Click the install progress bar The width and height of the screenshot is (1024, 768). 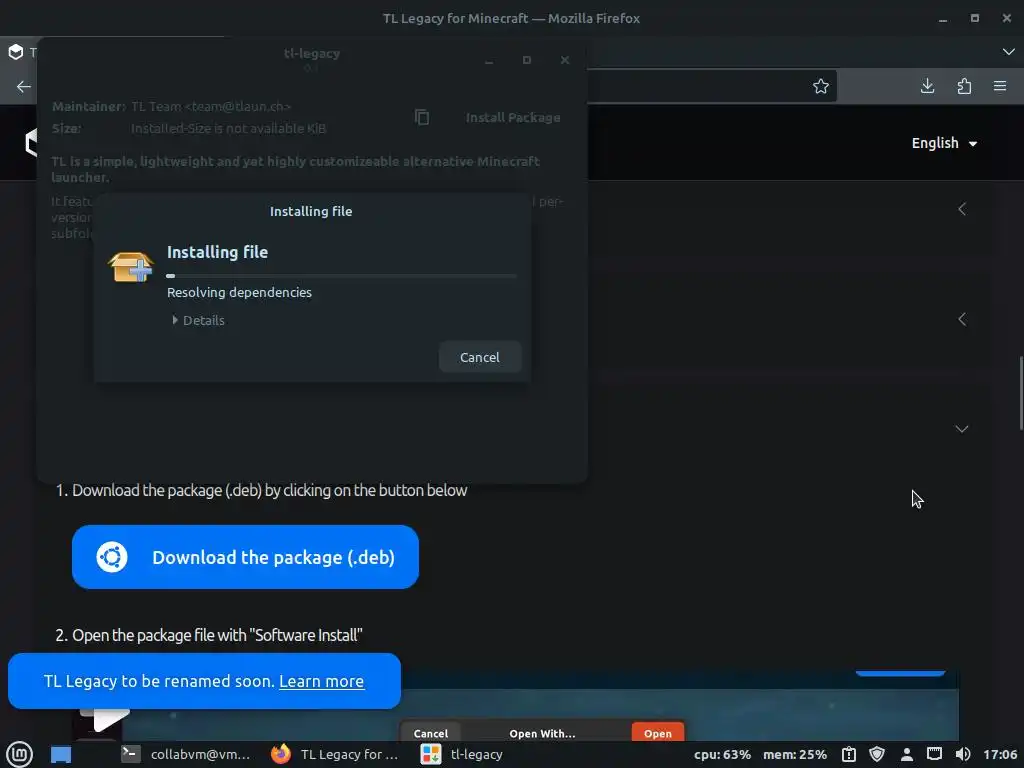(x=342, y=276)
